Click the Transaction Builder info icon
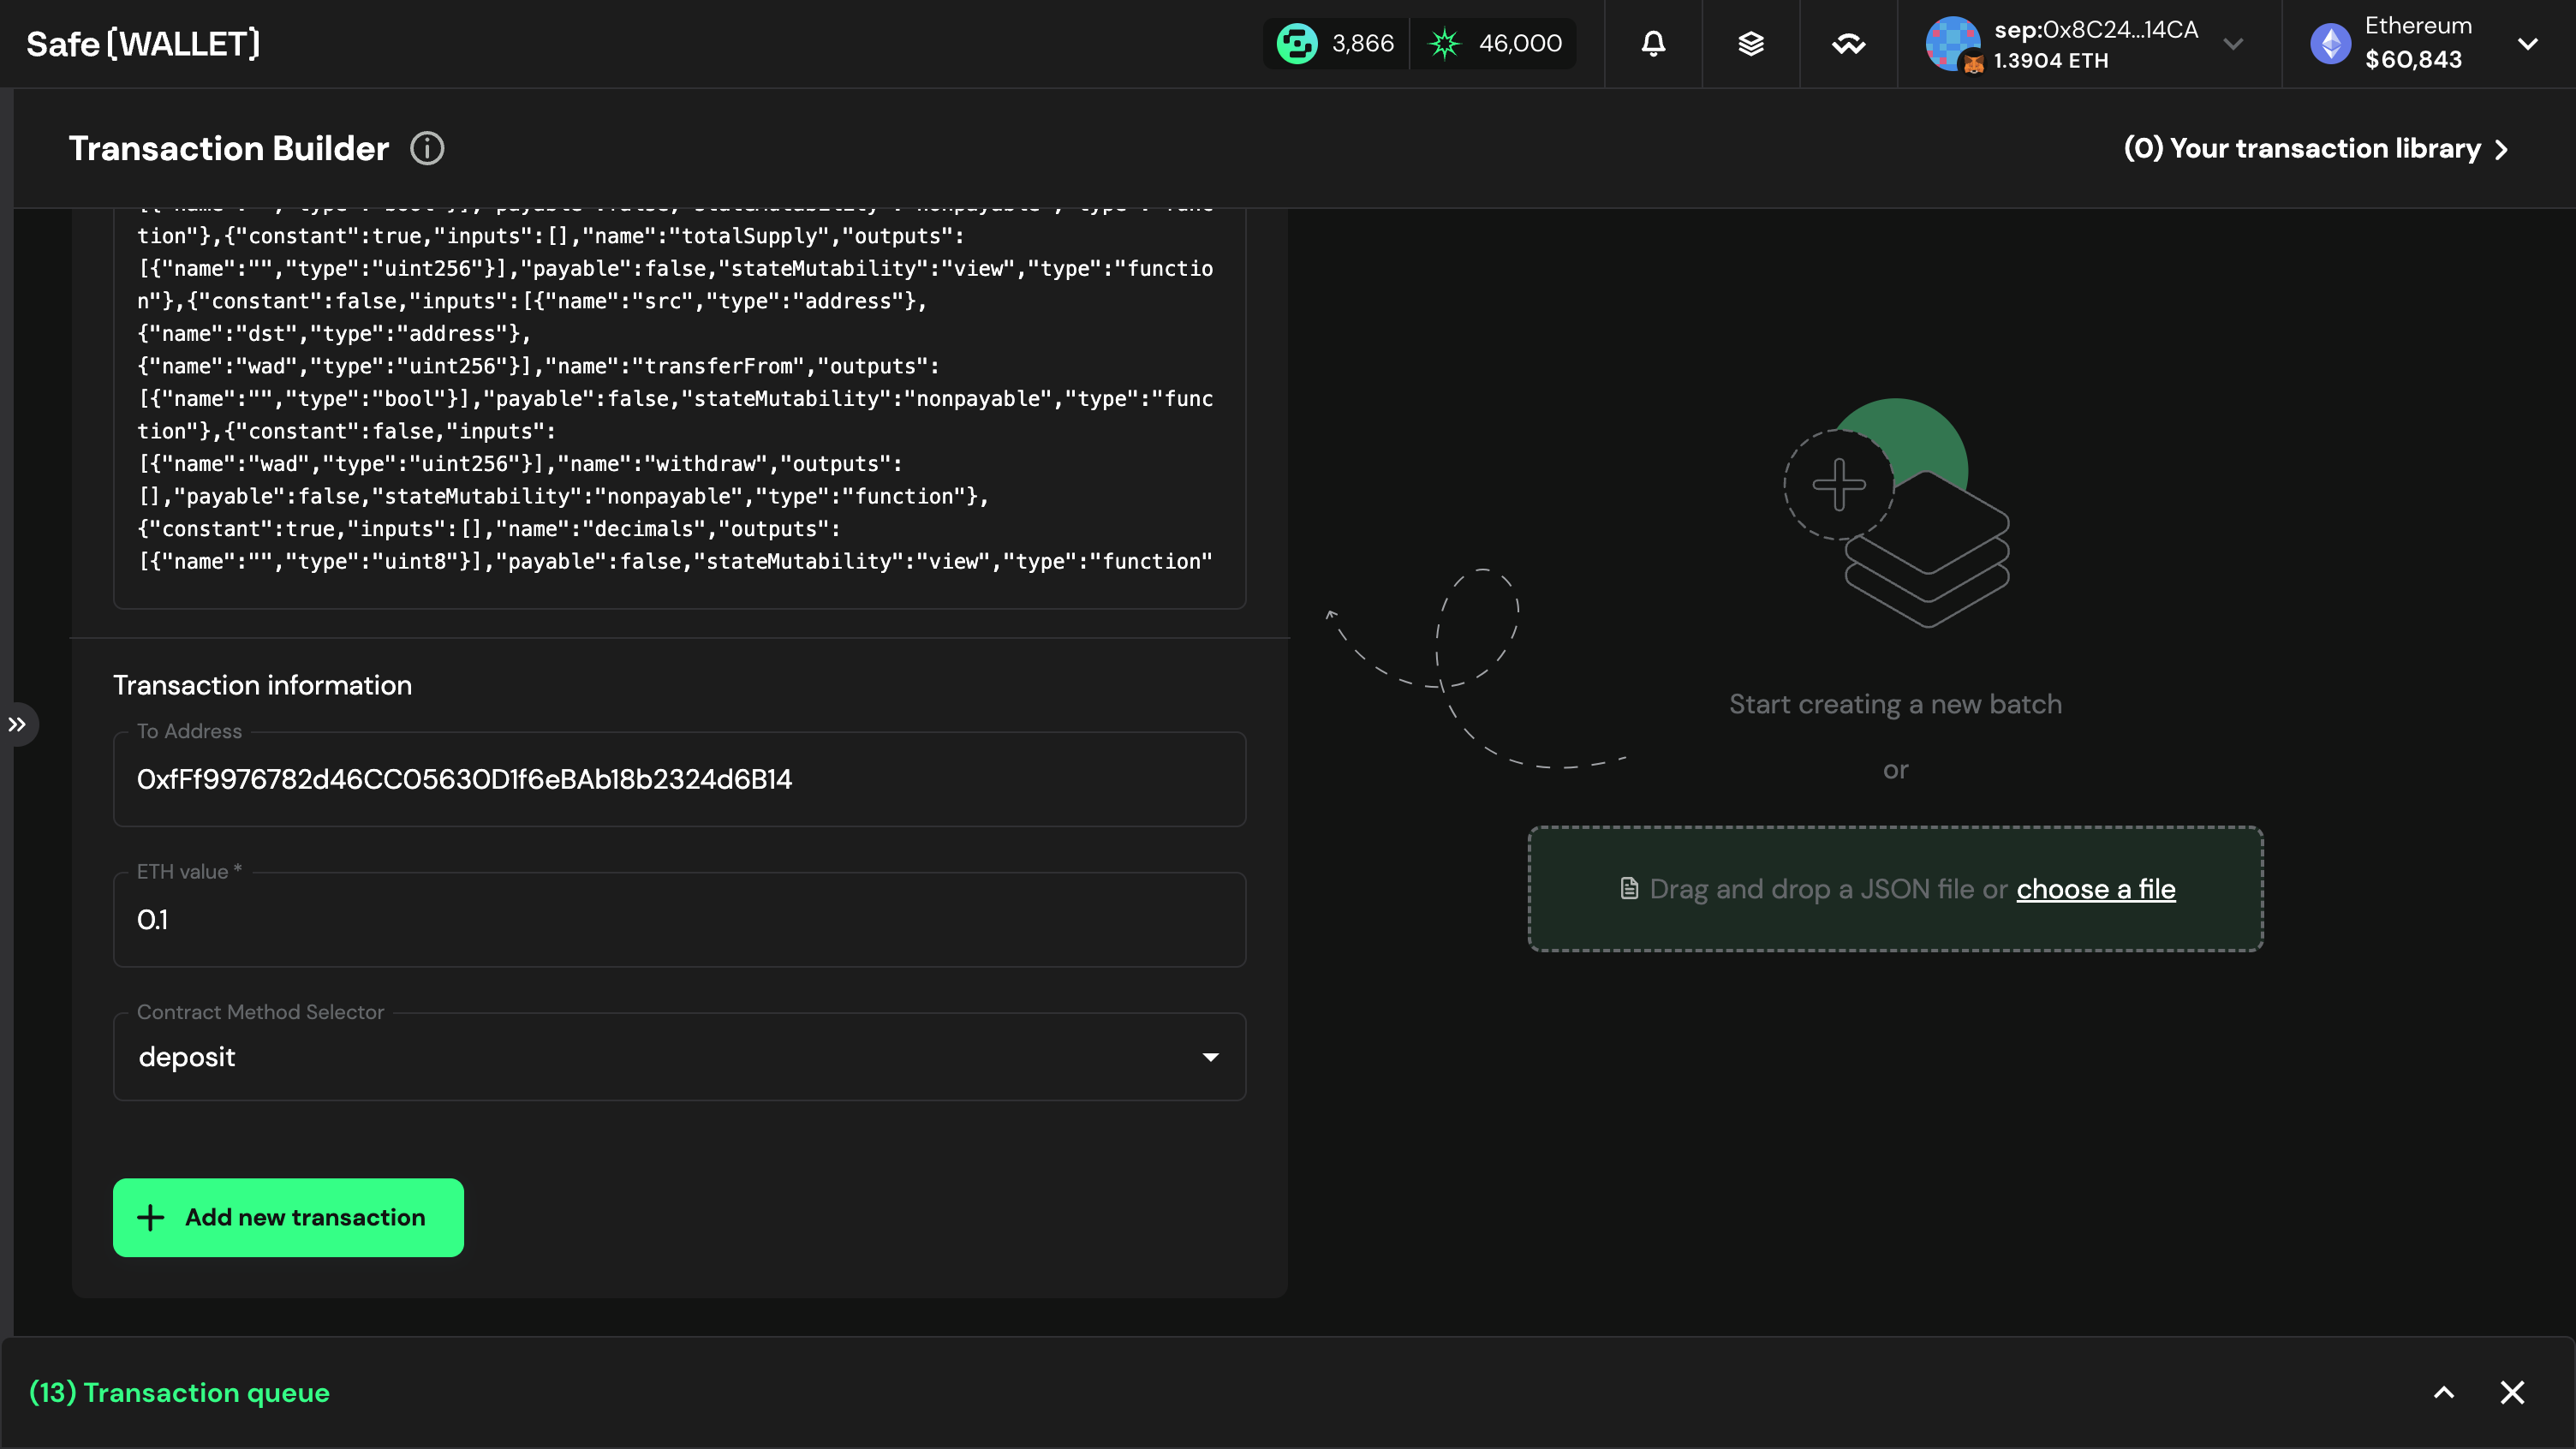The image size is (2576, 1449). [427, 148]
